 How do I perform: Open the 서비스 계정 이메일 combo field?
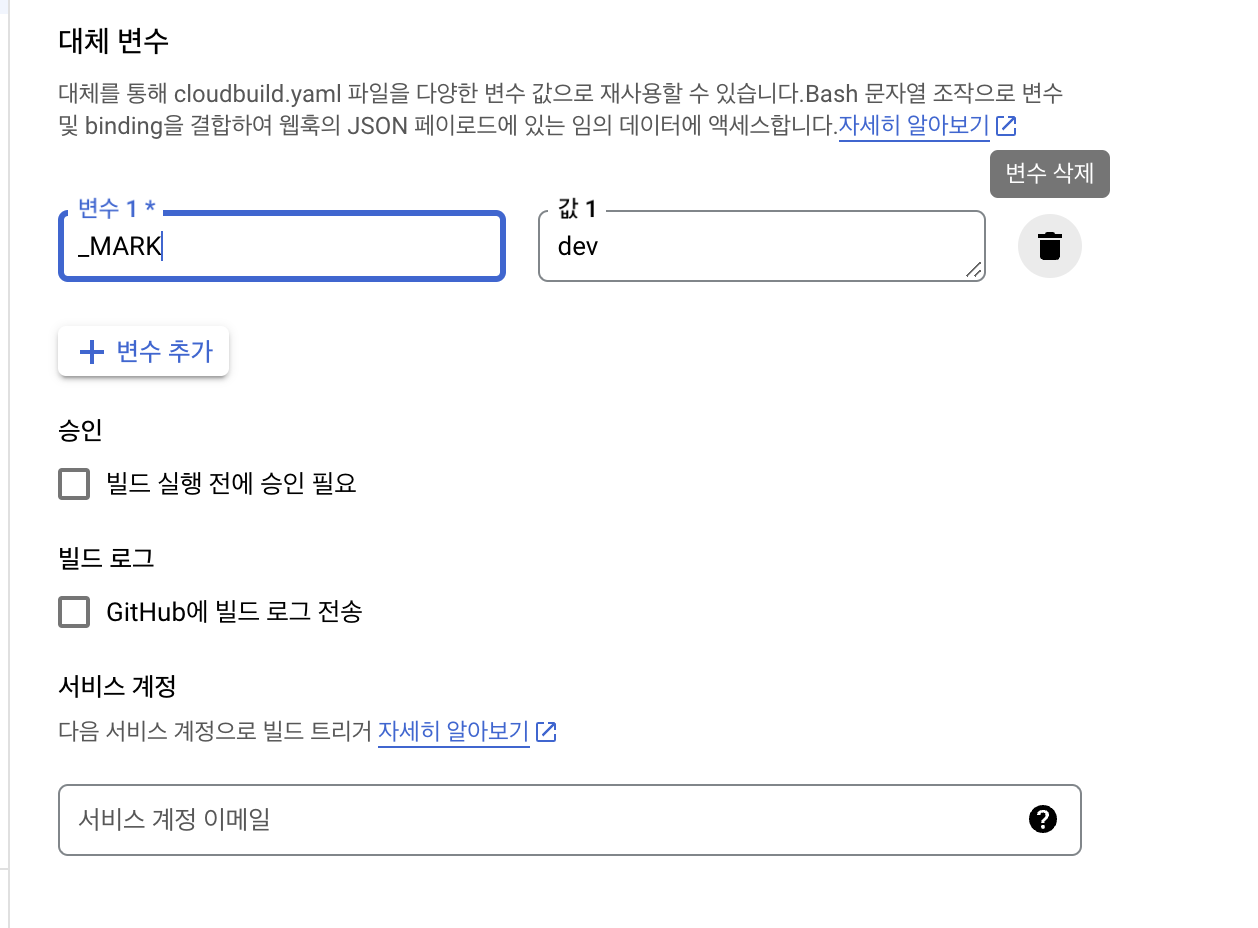coord(570,820)
